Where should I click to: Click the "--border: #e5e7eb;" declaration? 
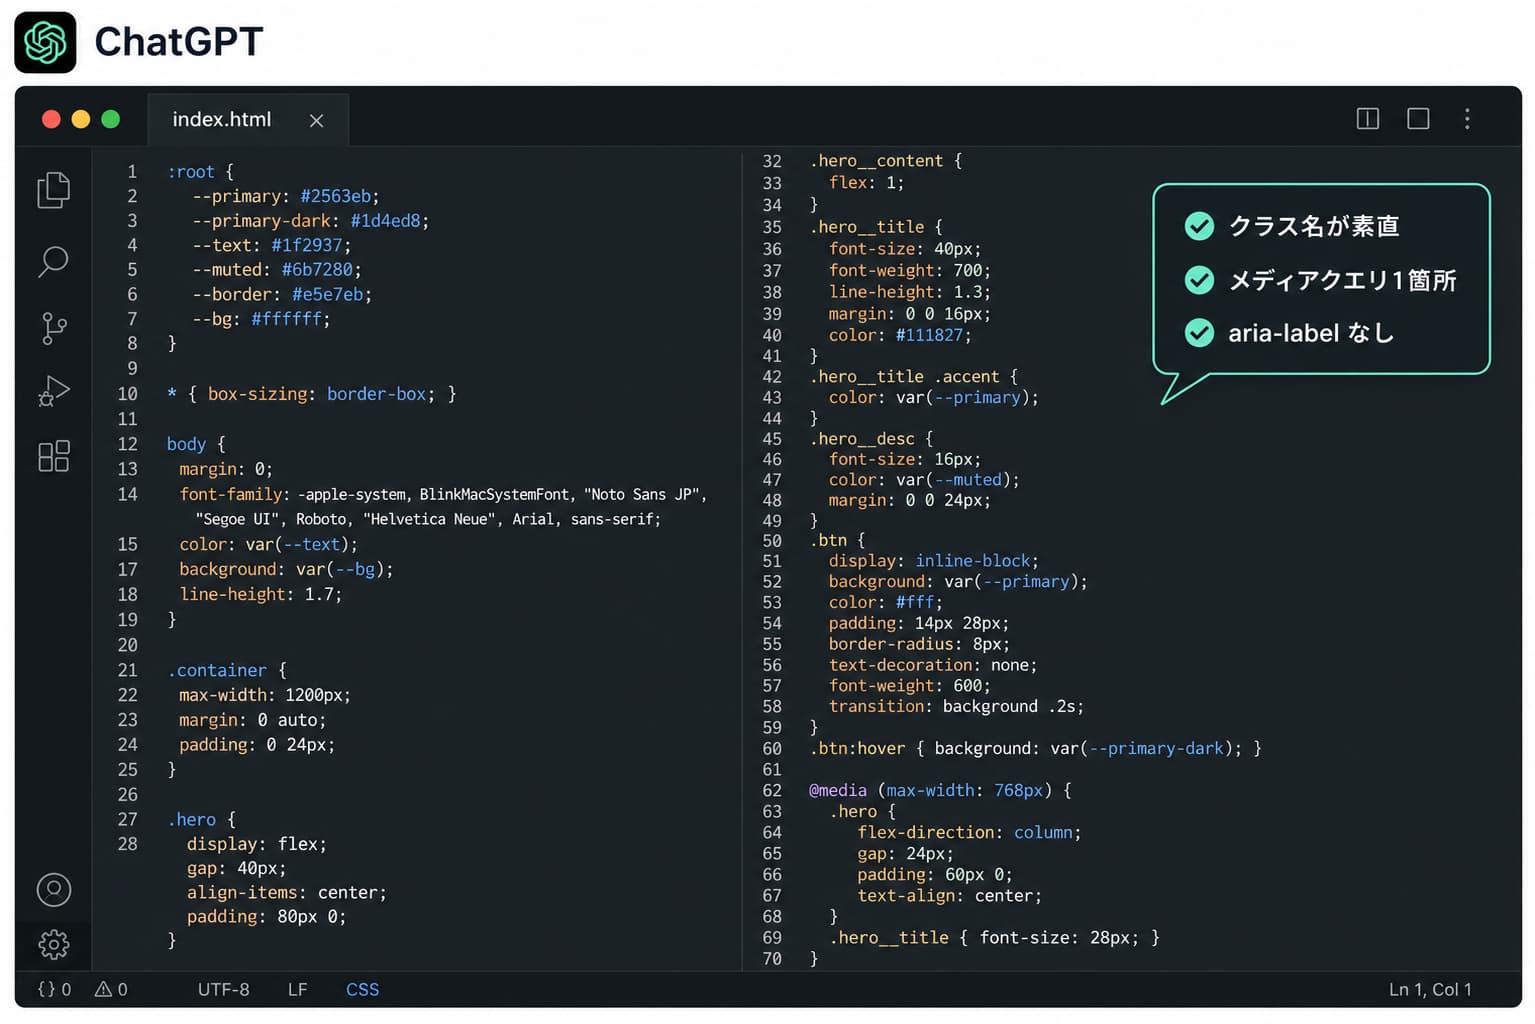click(x=281, y=294)
